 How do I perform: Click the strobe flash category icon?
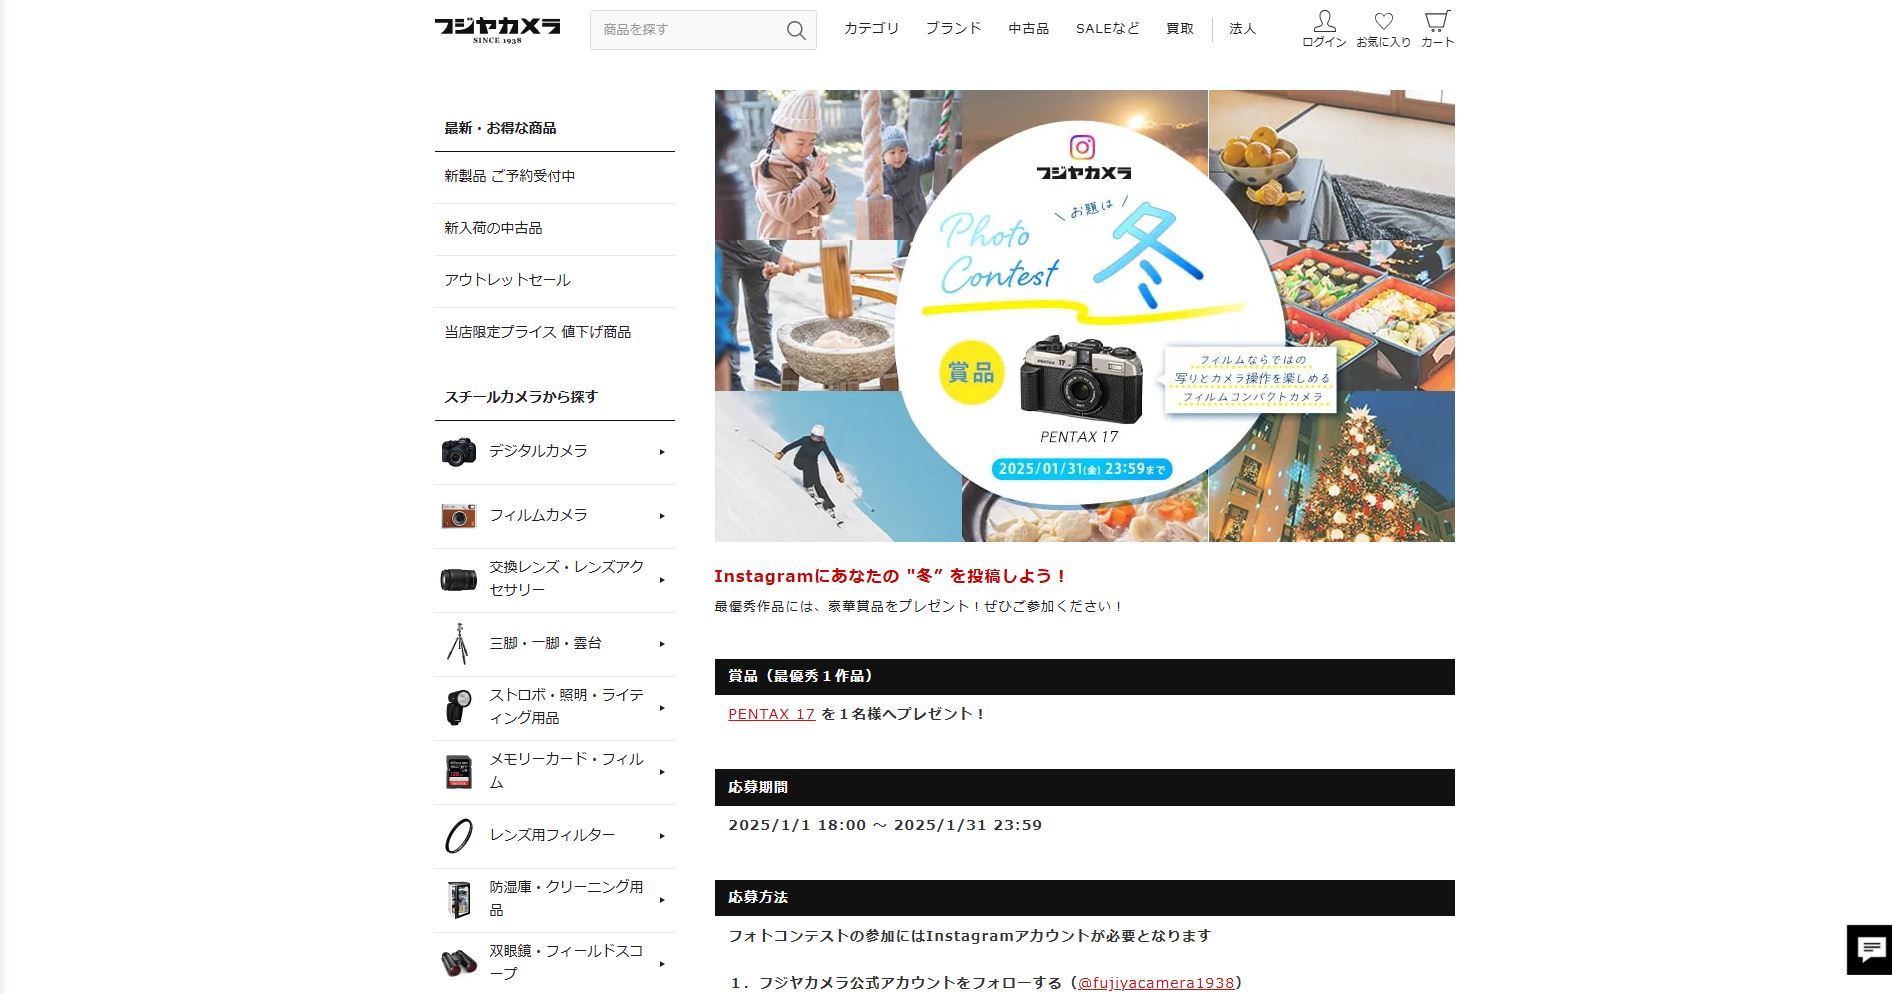458,707
